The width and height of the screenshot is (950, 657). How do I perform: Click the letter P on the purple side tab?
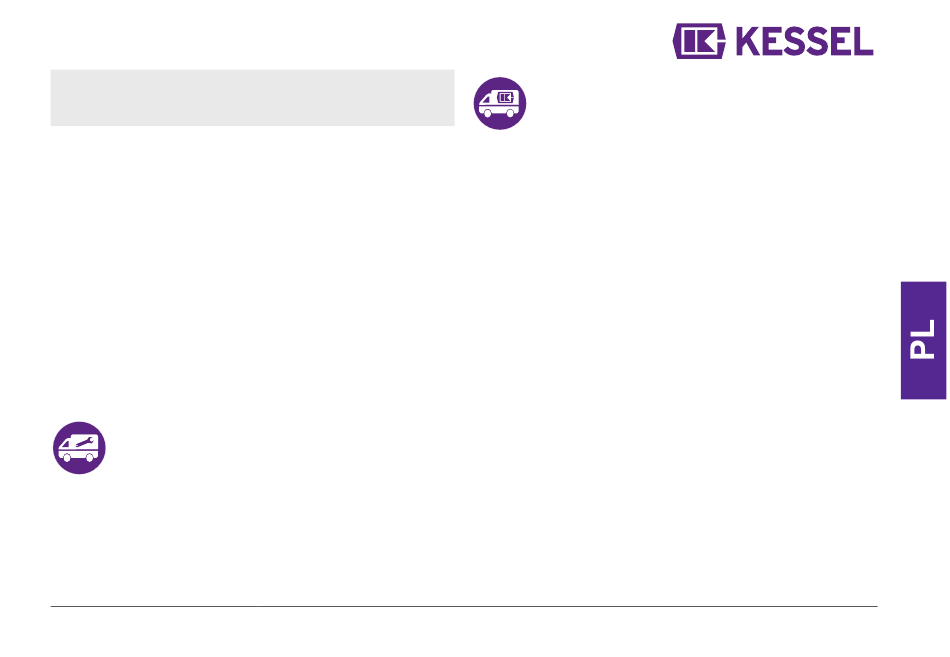click(x=923, y=350)
